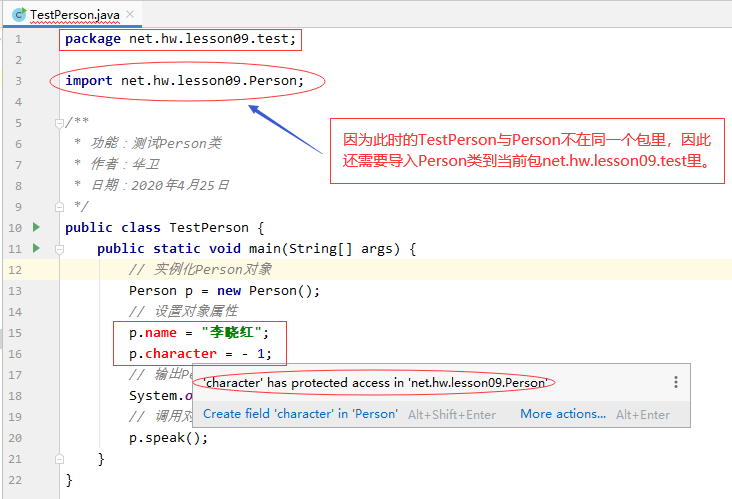Click line number 16 in the gutter

pyautogui.click(x=15, y=354)
